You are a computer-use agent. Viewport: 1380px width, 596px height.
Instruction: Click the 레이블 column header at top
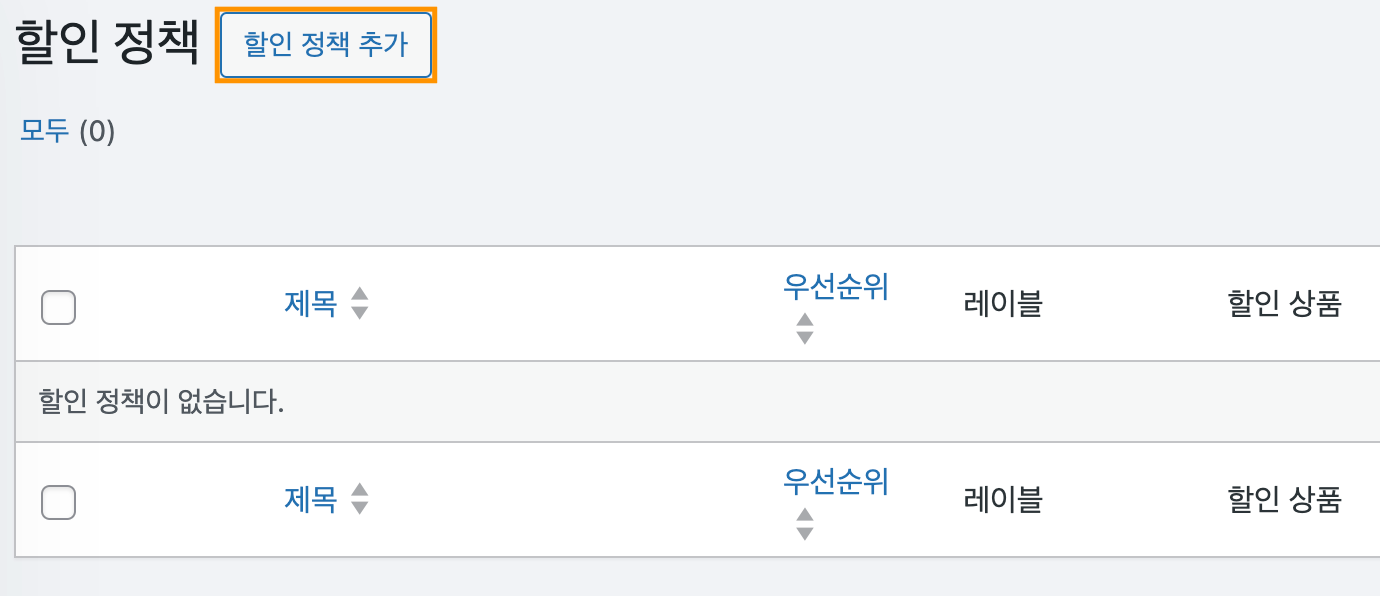1003,304
